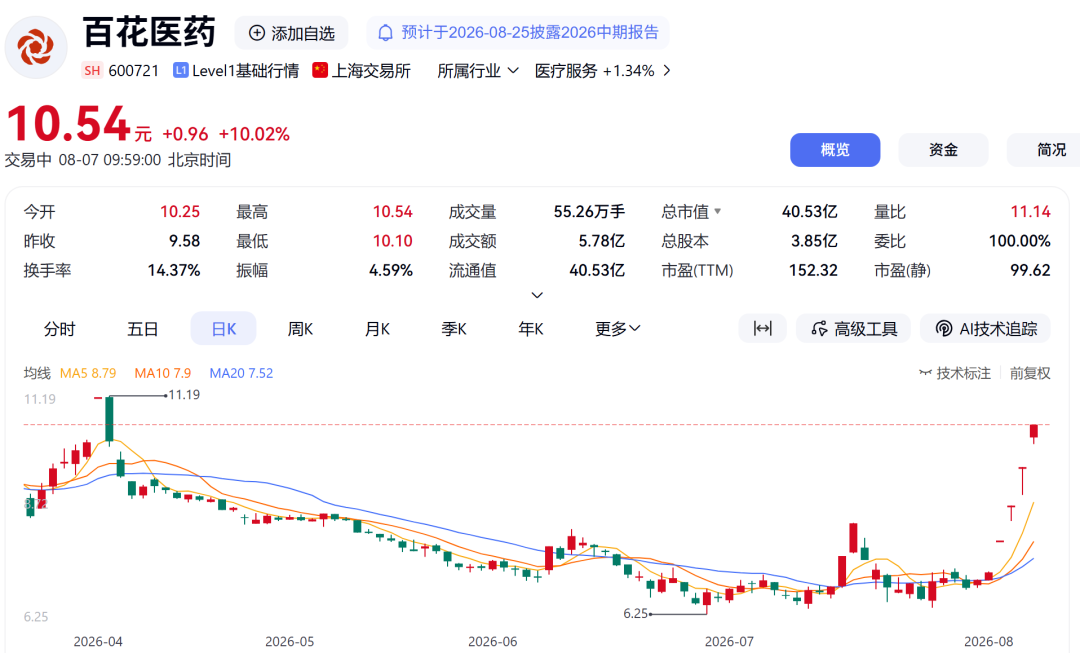Image resolution: width=1080 pixels, height=653 pixels.
Task: Open the 2026中期报告 disclosure notice
Action: click(x=518, y=33)
